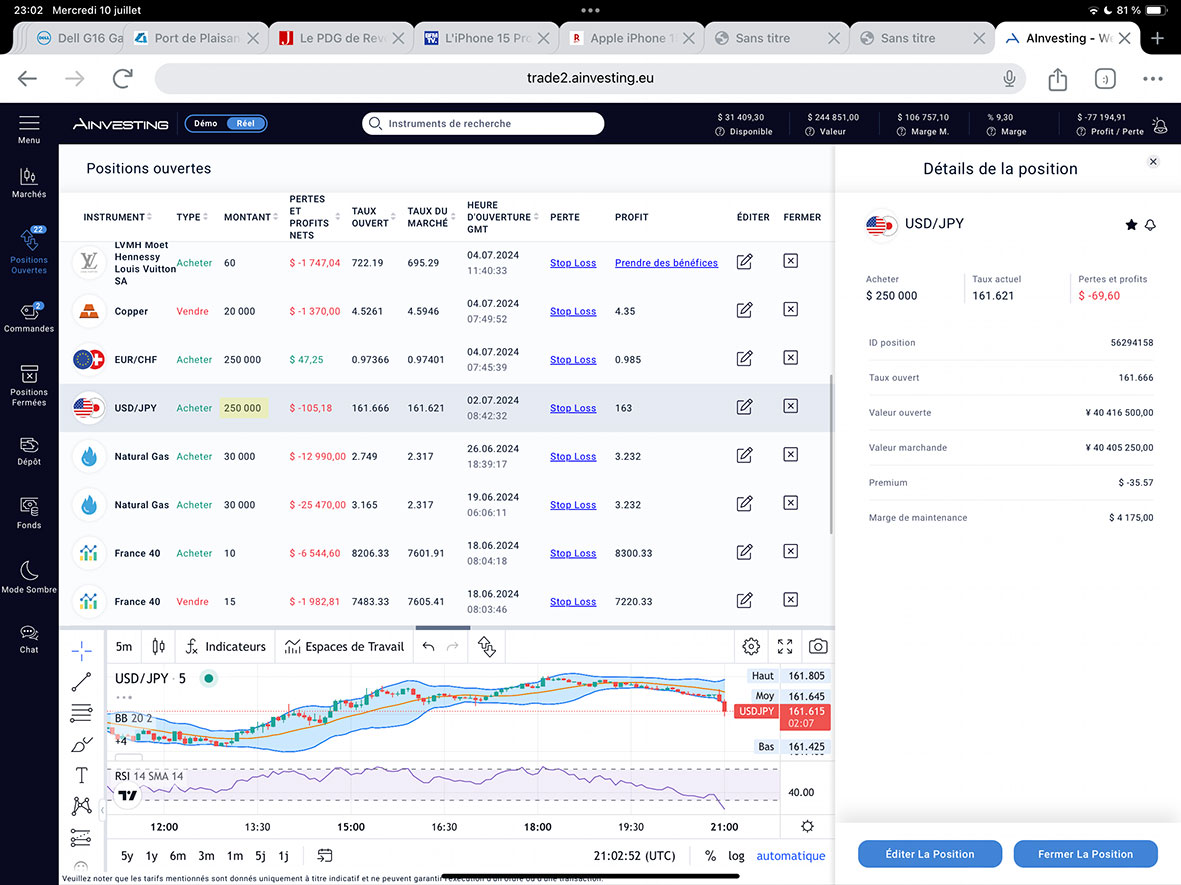This screenshot has height=885, width=1181.
Task: Sort table by Instrument column
Action: point(117,217)
